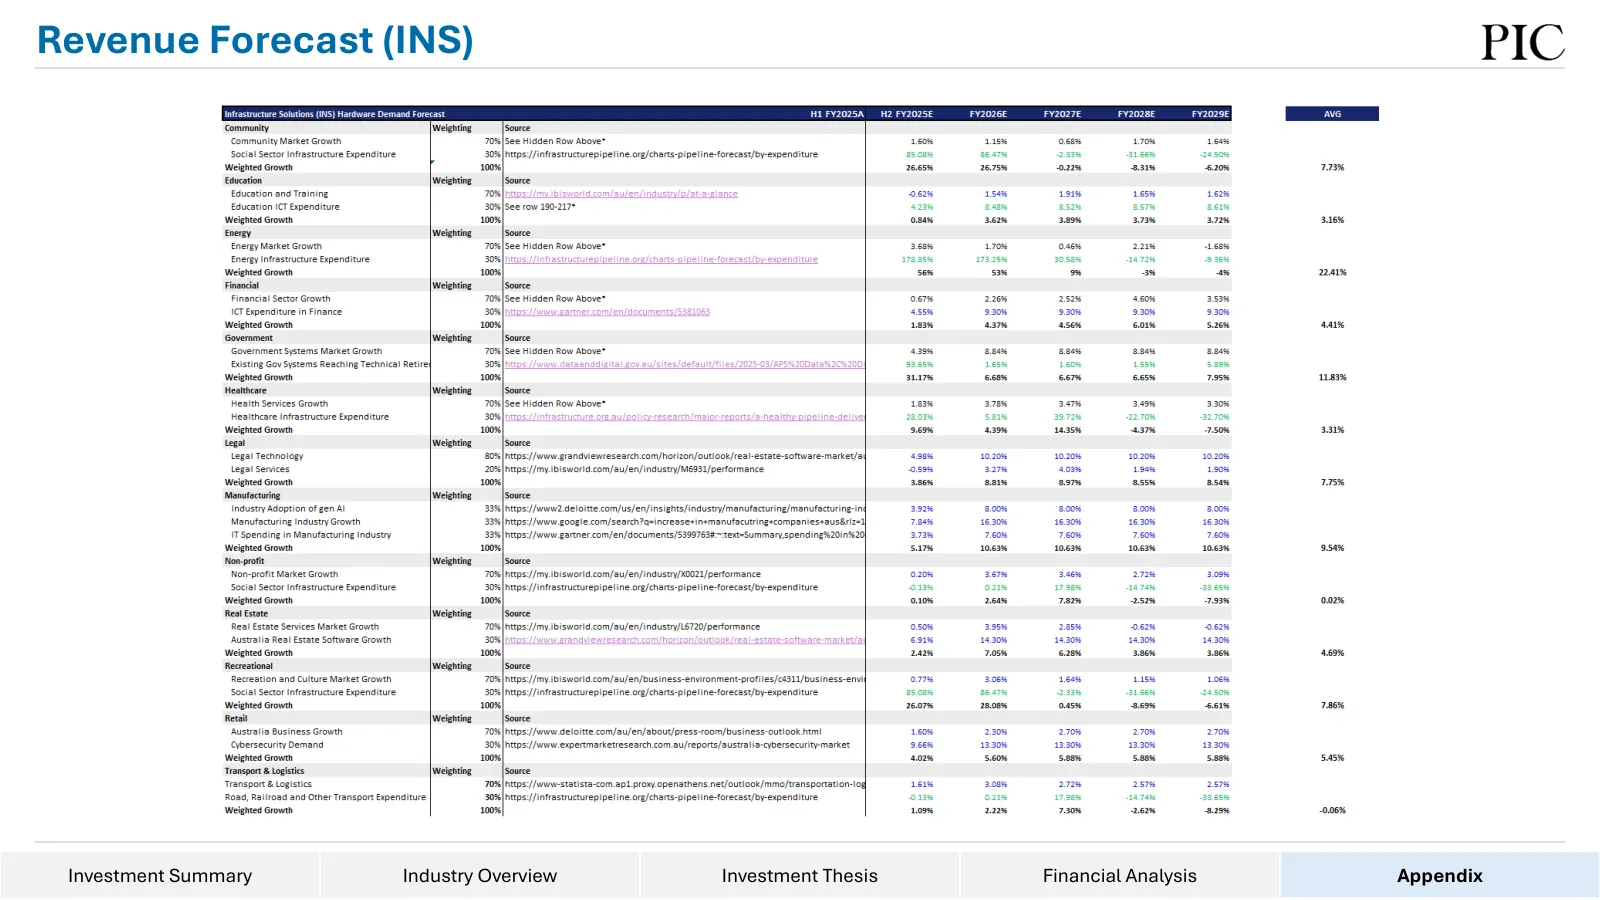Click the Cybersecurity Demand row label
Viewport: 1600px width, 900px height.
pyautogui.click(x=277, y=745)
